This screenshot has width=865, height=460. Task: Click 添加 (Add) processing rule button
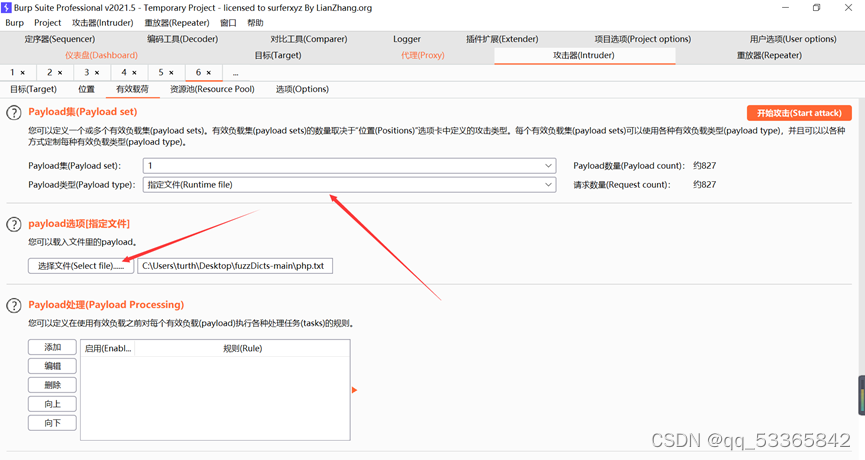click(52, 347)
